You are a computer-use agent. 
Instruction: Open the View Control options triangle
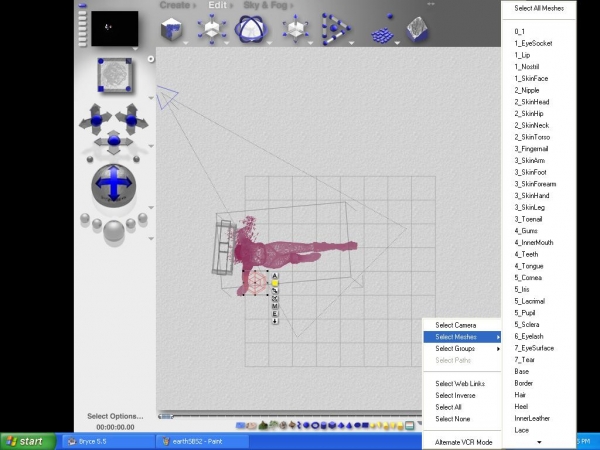tap(151, 98)
